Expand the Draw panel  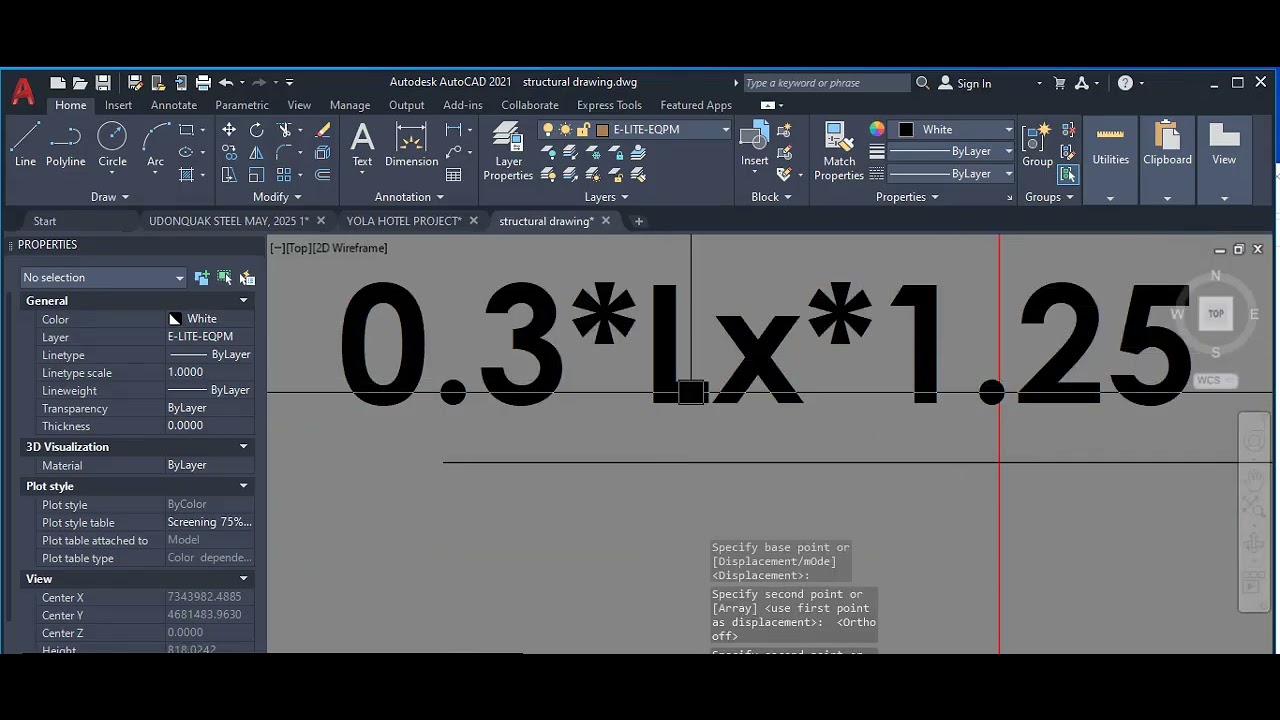(109, 197)
